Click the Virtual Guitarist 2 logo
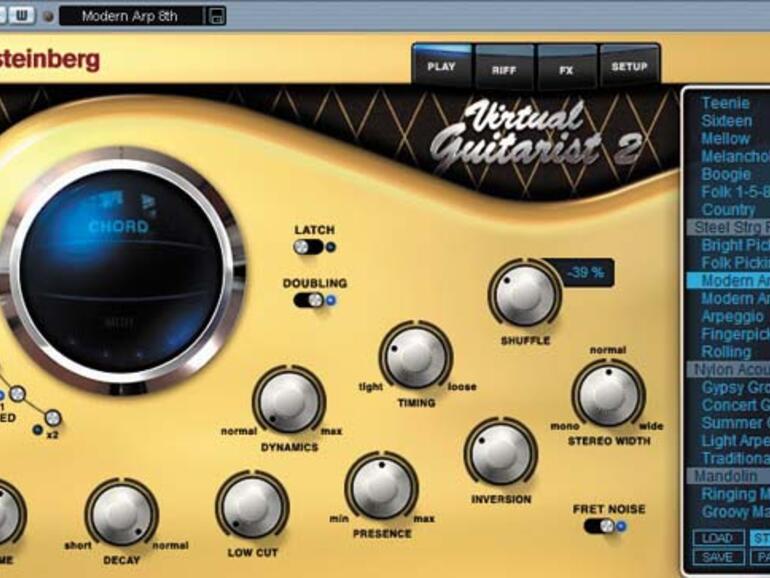Image resolution: width=770 pixels, height=578 pixels. (535, 135)
